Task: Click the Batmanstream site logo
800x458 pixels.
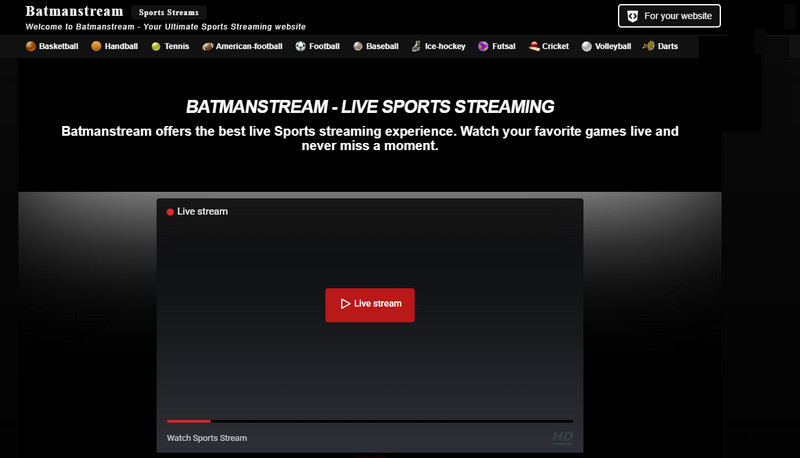Action: pyautogui.click(x=74, y=11)
